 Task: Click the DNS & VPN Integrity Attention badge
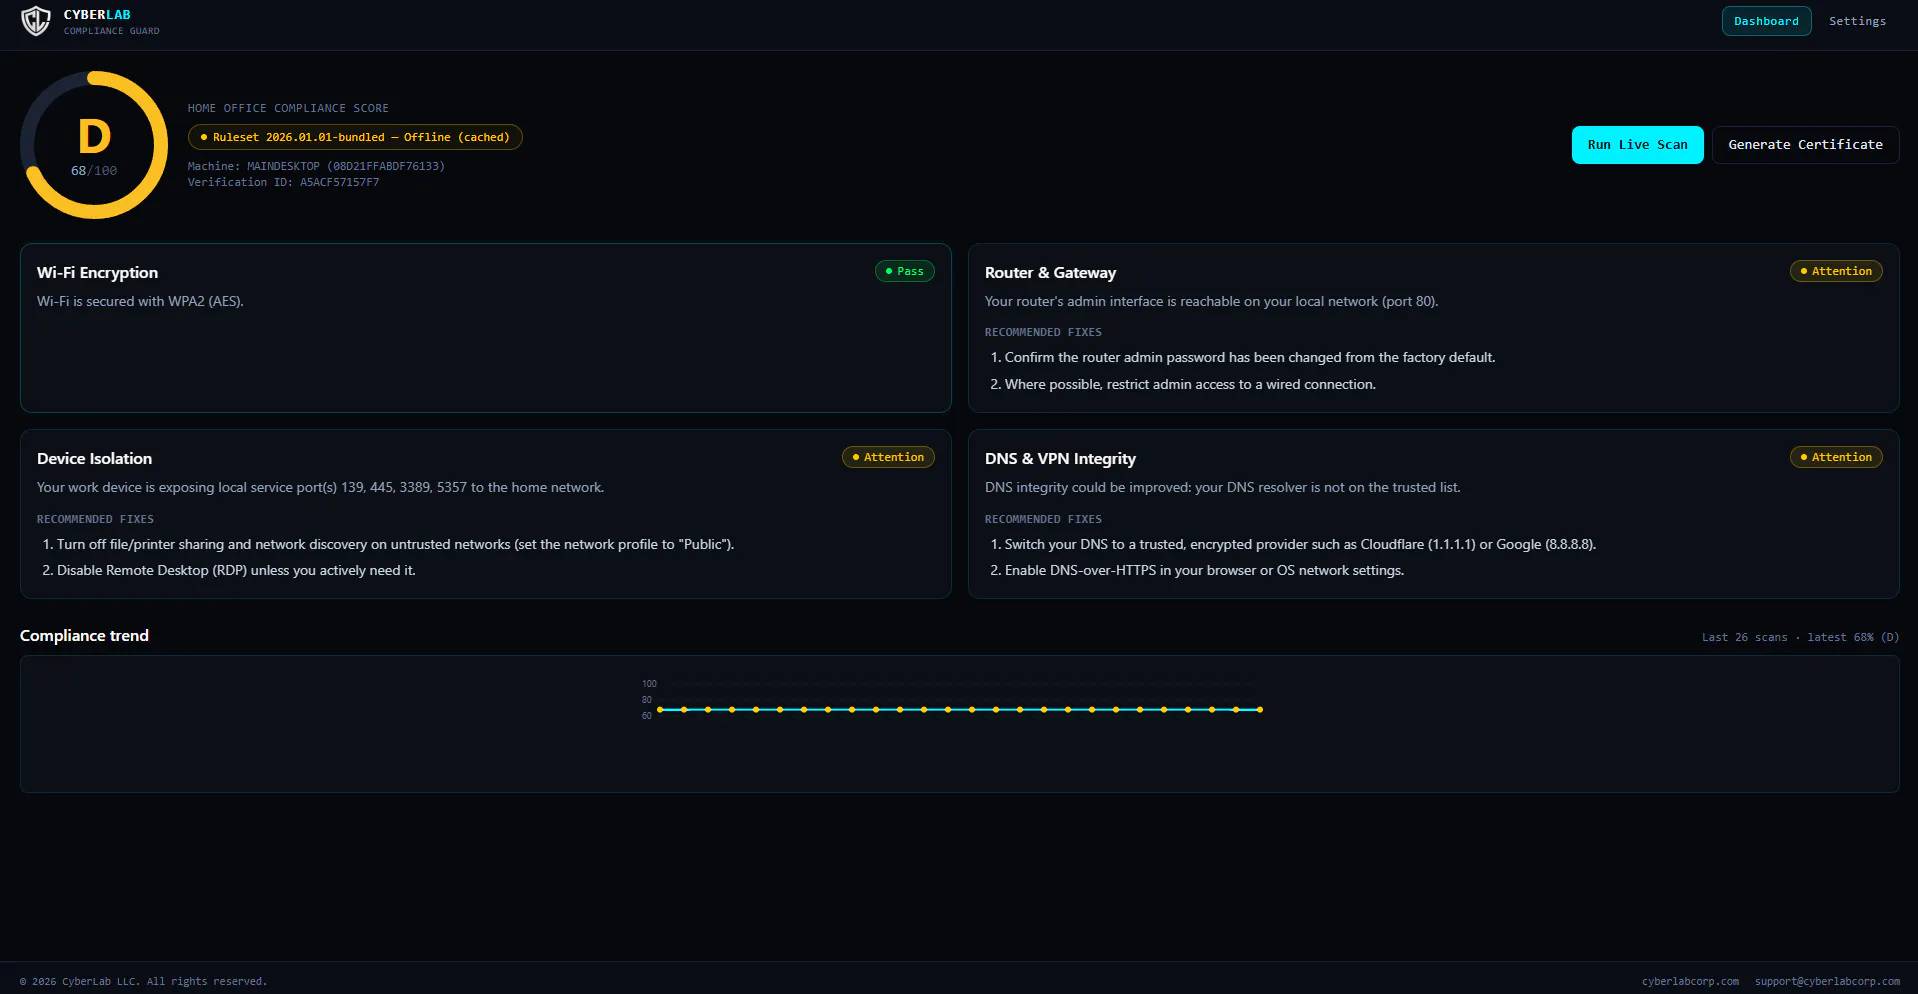point(1835,457)
